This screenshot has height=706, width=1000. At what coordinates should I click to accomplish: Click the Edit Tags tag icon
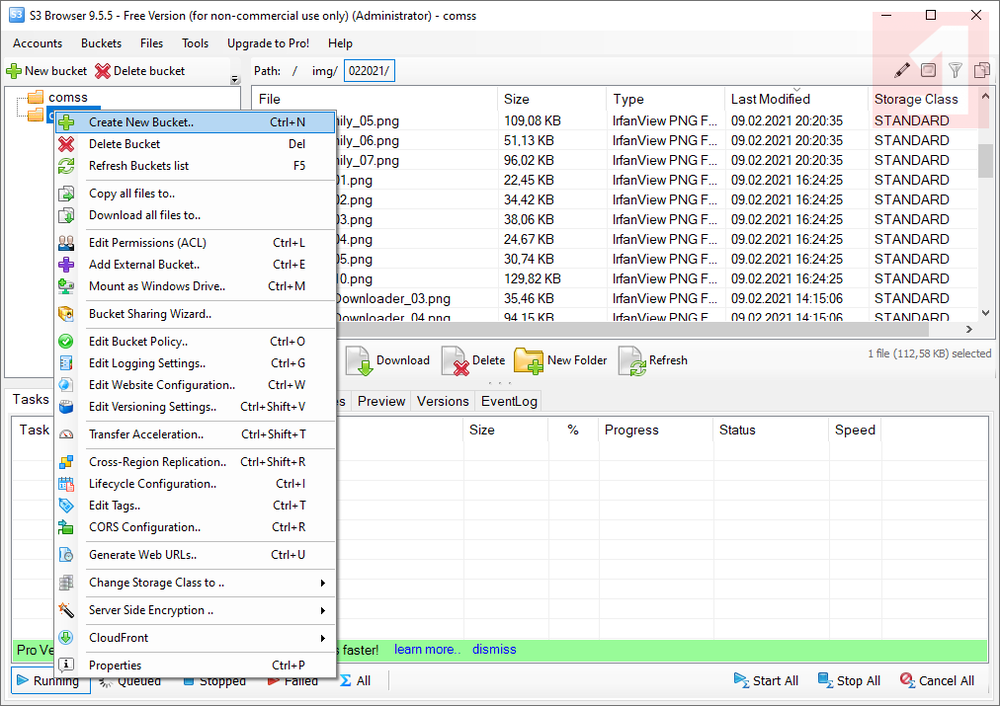click(66, 506)
